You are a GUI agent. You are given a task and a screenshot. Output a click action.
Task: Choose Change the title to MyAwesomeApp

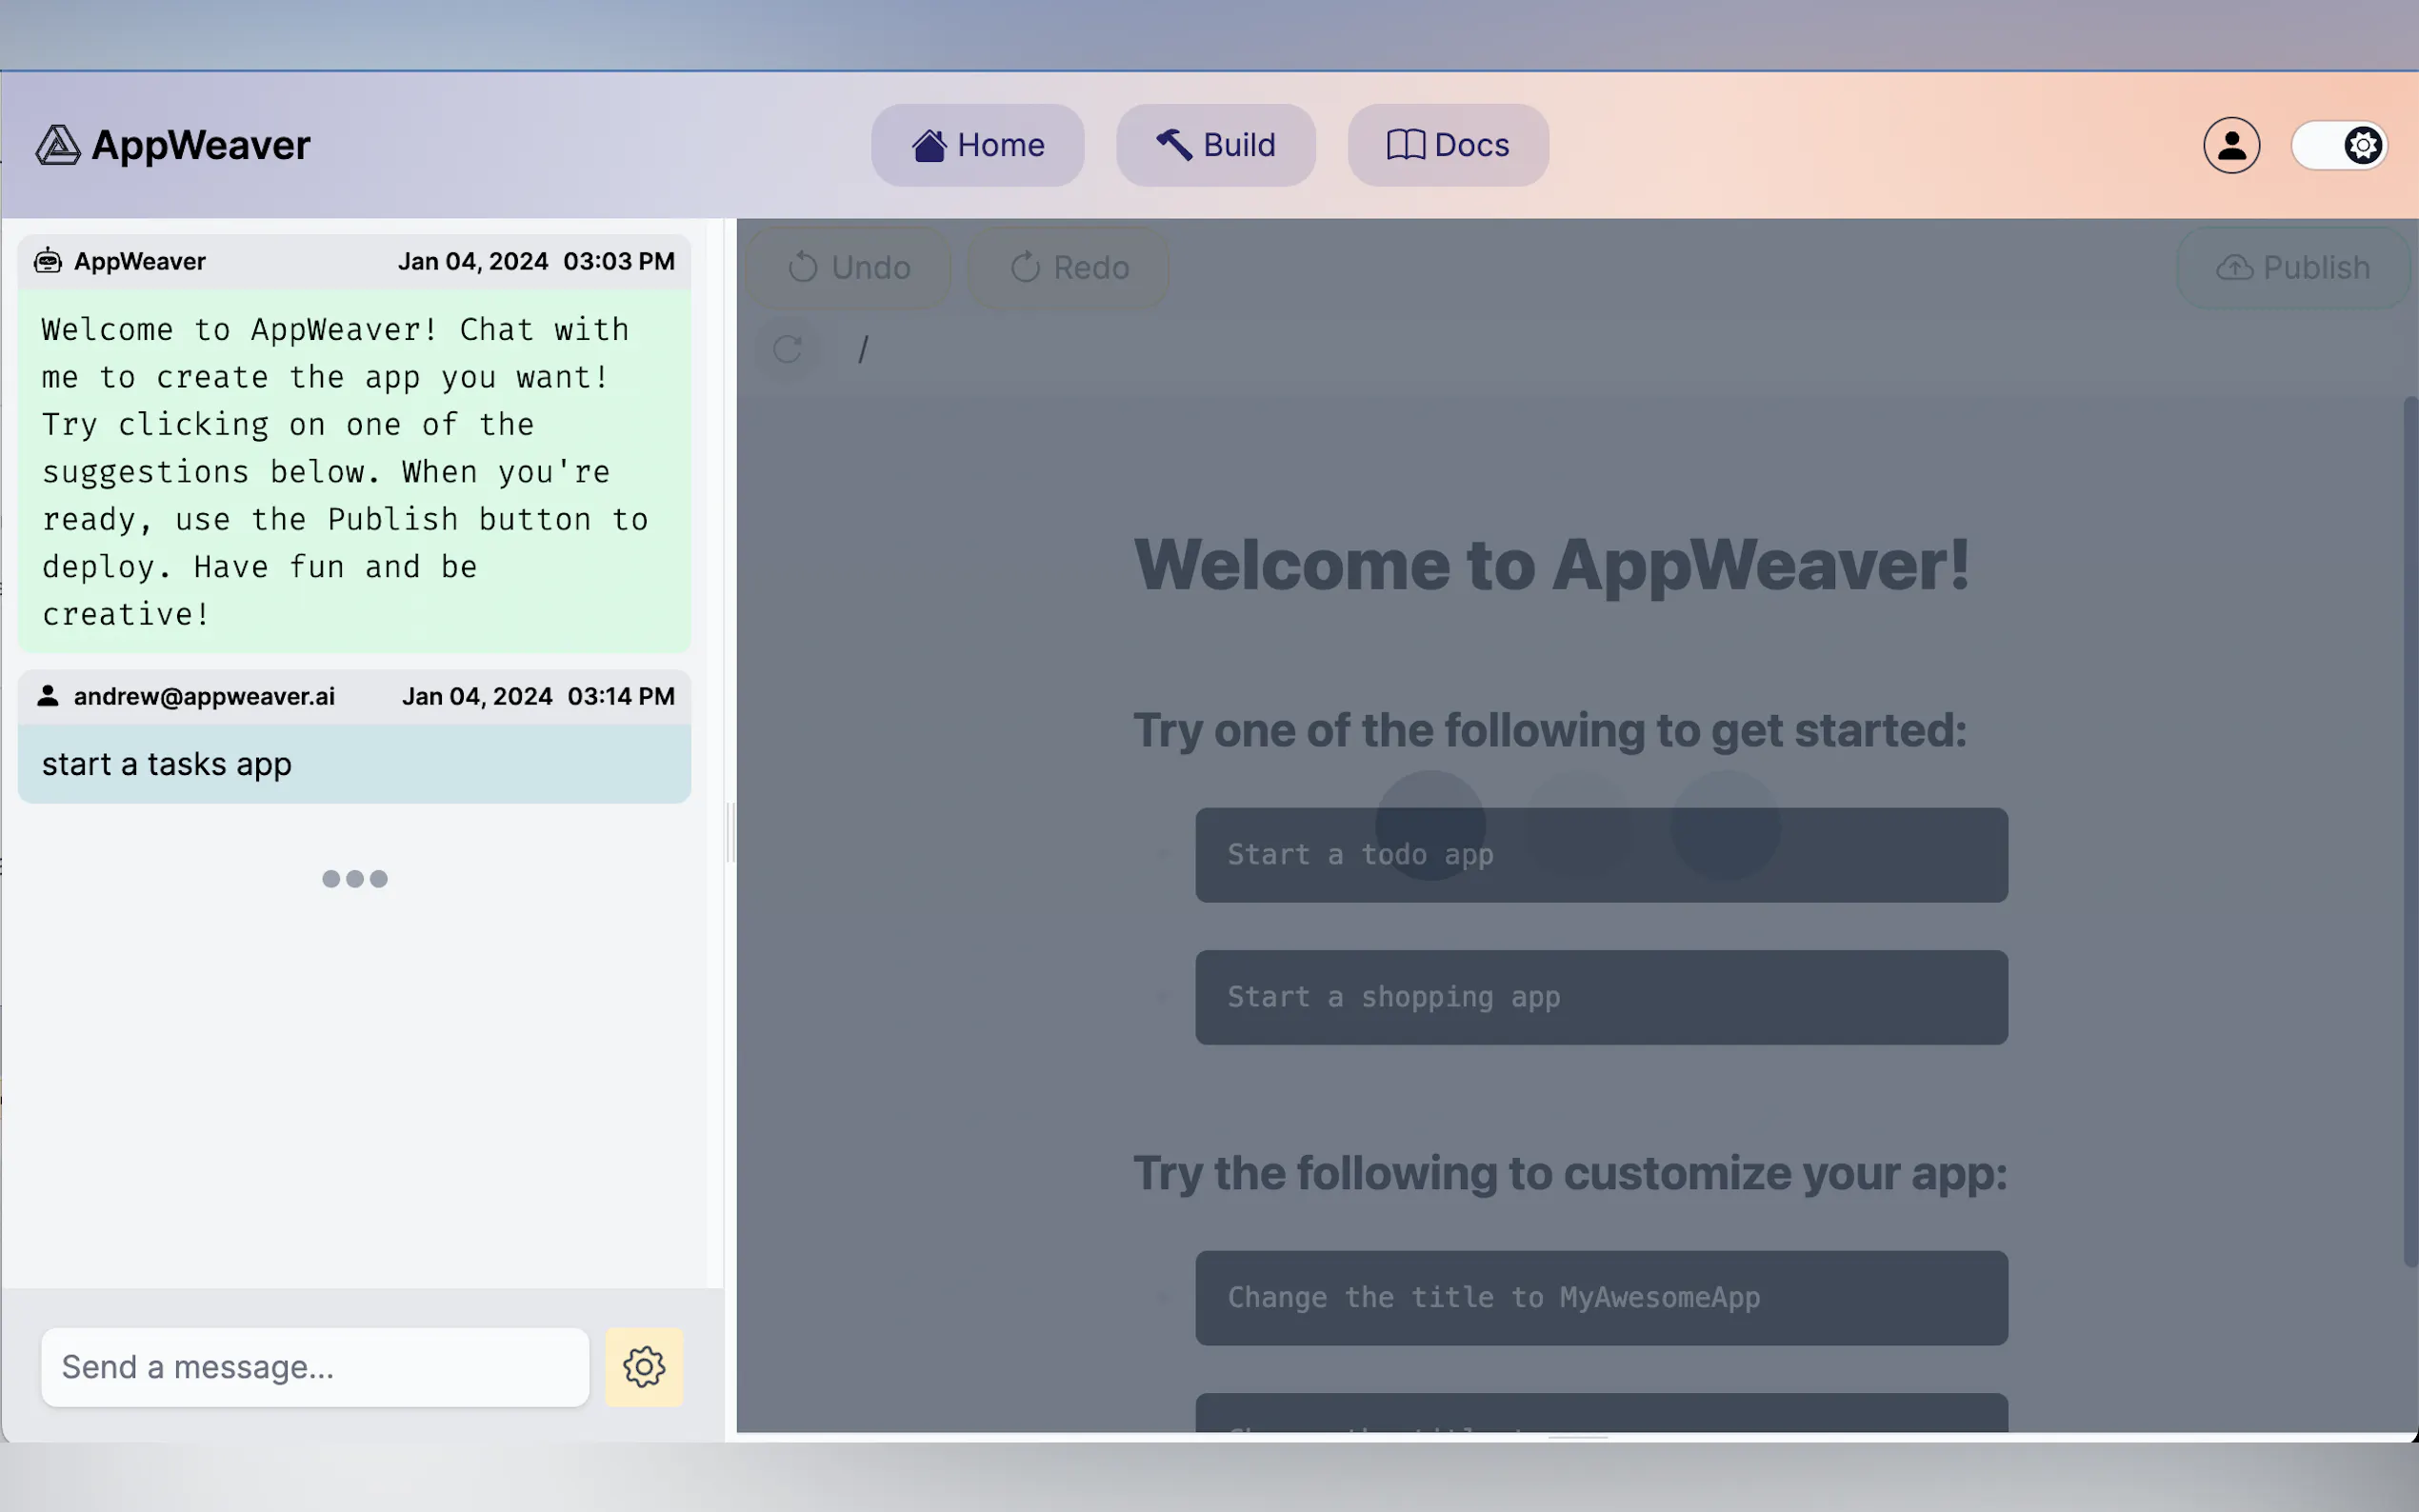pyautogui.click(x=1601, y=1298)
